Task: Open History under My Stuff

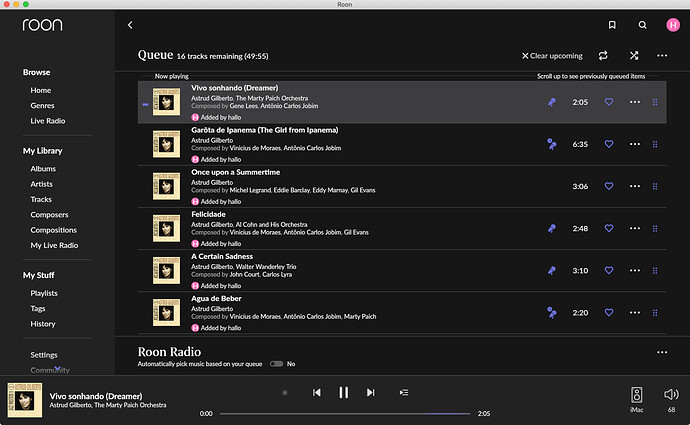Action: tap(43, 324)
